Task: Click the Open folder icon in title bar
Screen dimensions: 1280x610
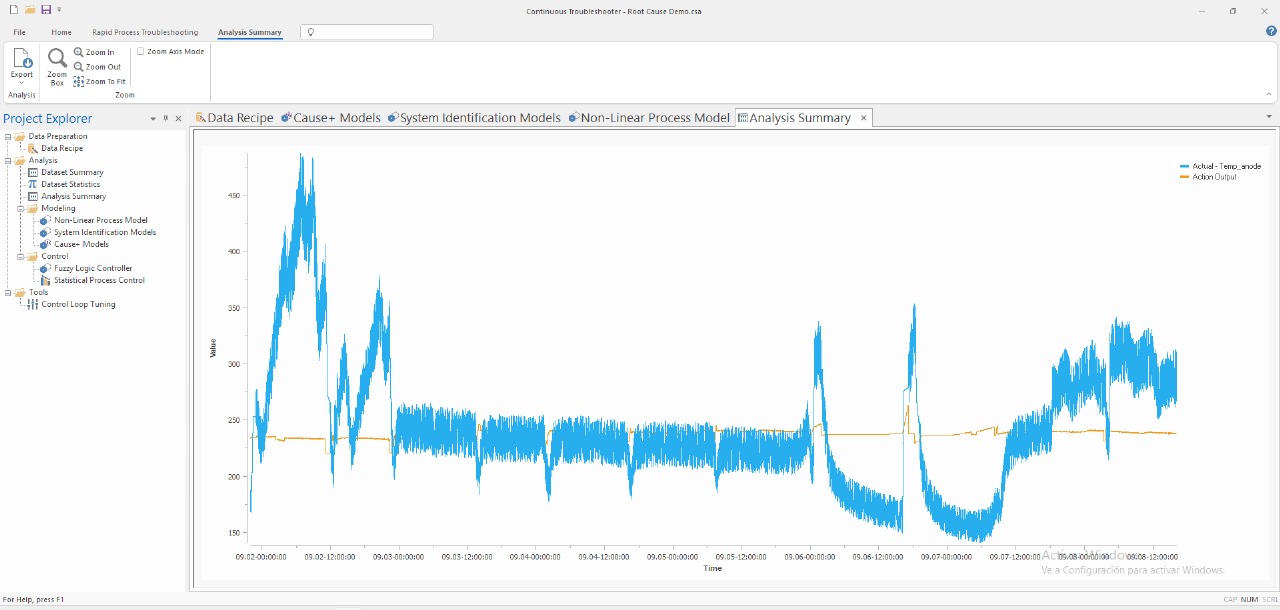Action: click(x=30, y=10)
